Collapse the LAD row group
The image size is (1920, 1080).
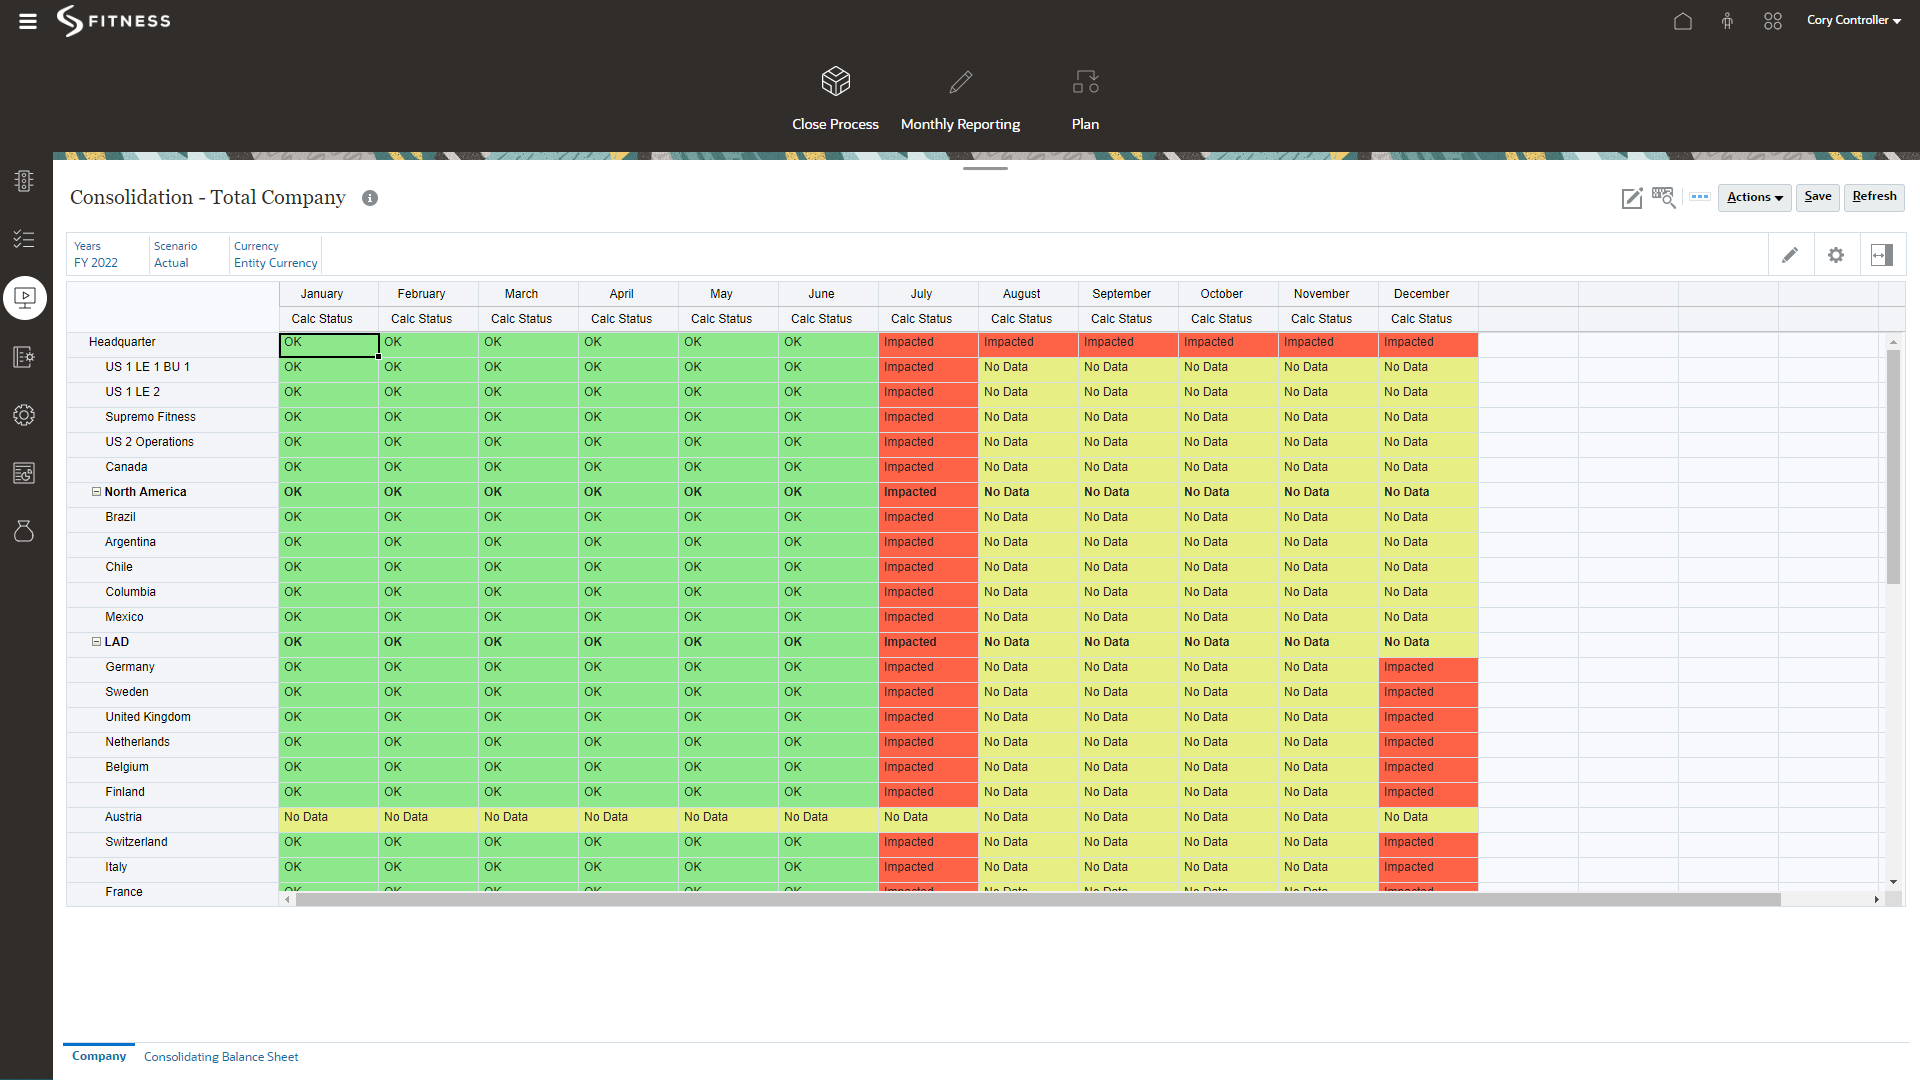97,642
